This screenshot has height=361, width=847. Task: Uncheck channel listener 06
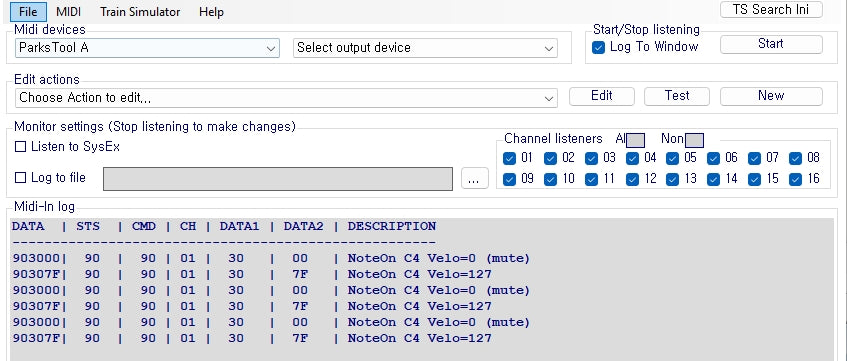tap(714, 158)
